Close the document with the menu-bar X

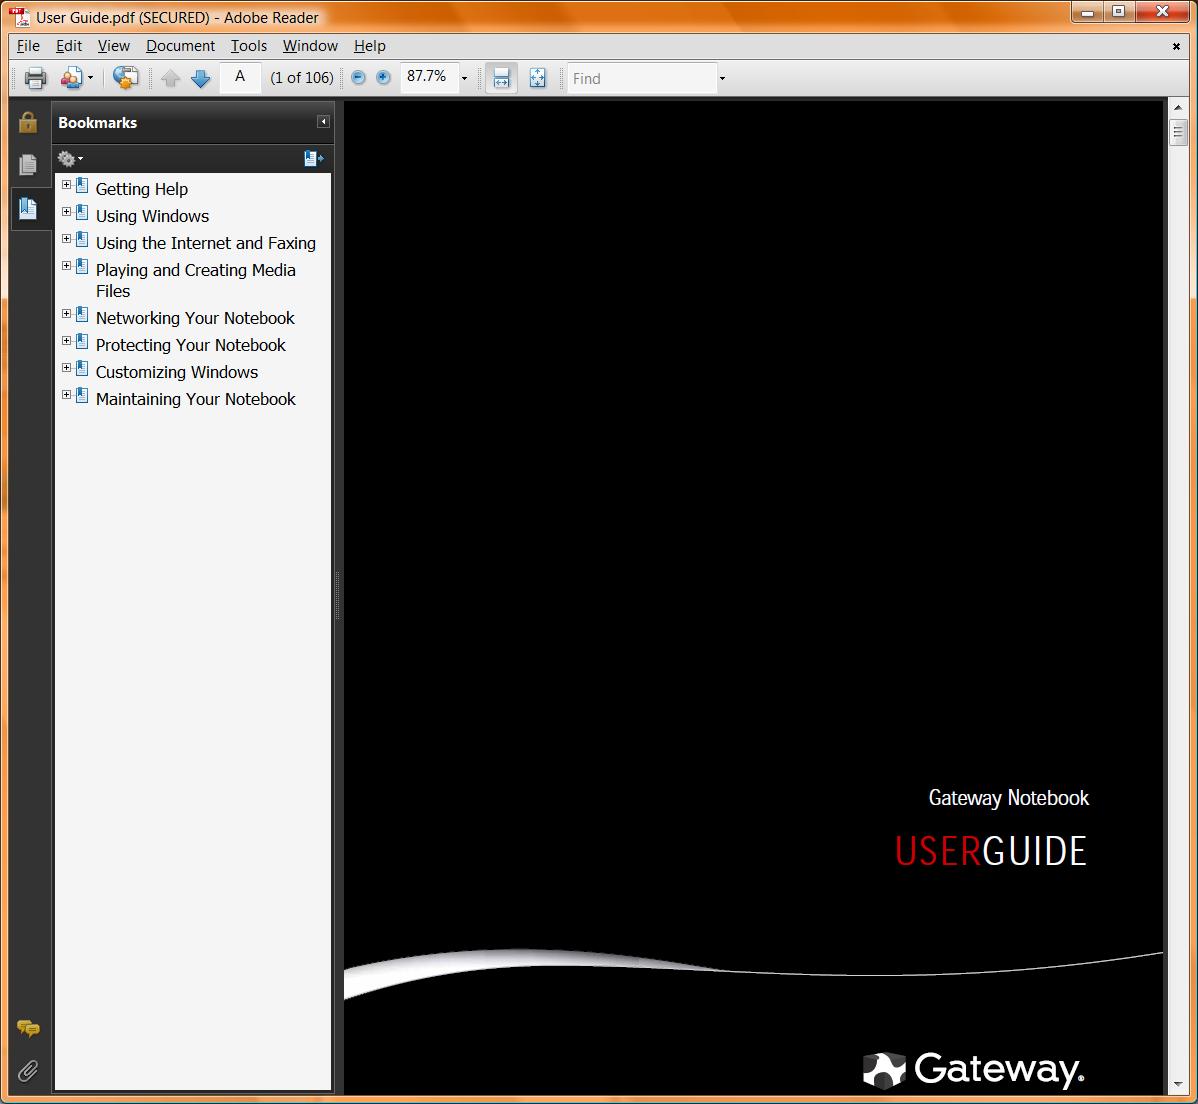(x=1176, y=47)
